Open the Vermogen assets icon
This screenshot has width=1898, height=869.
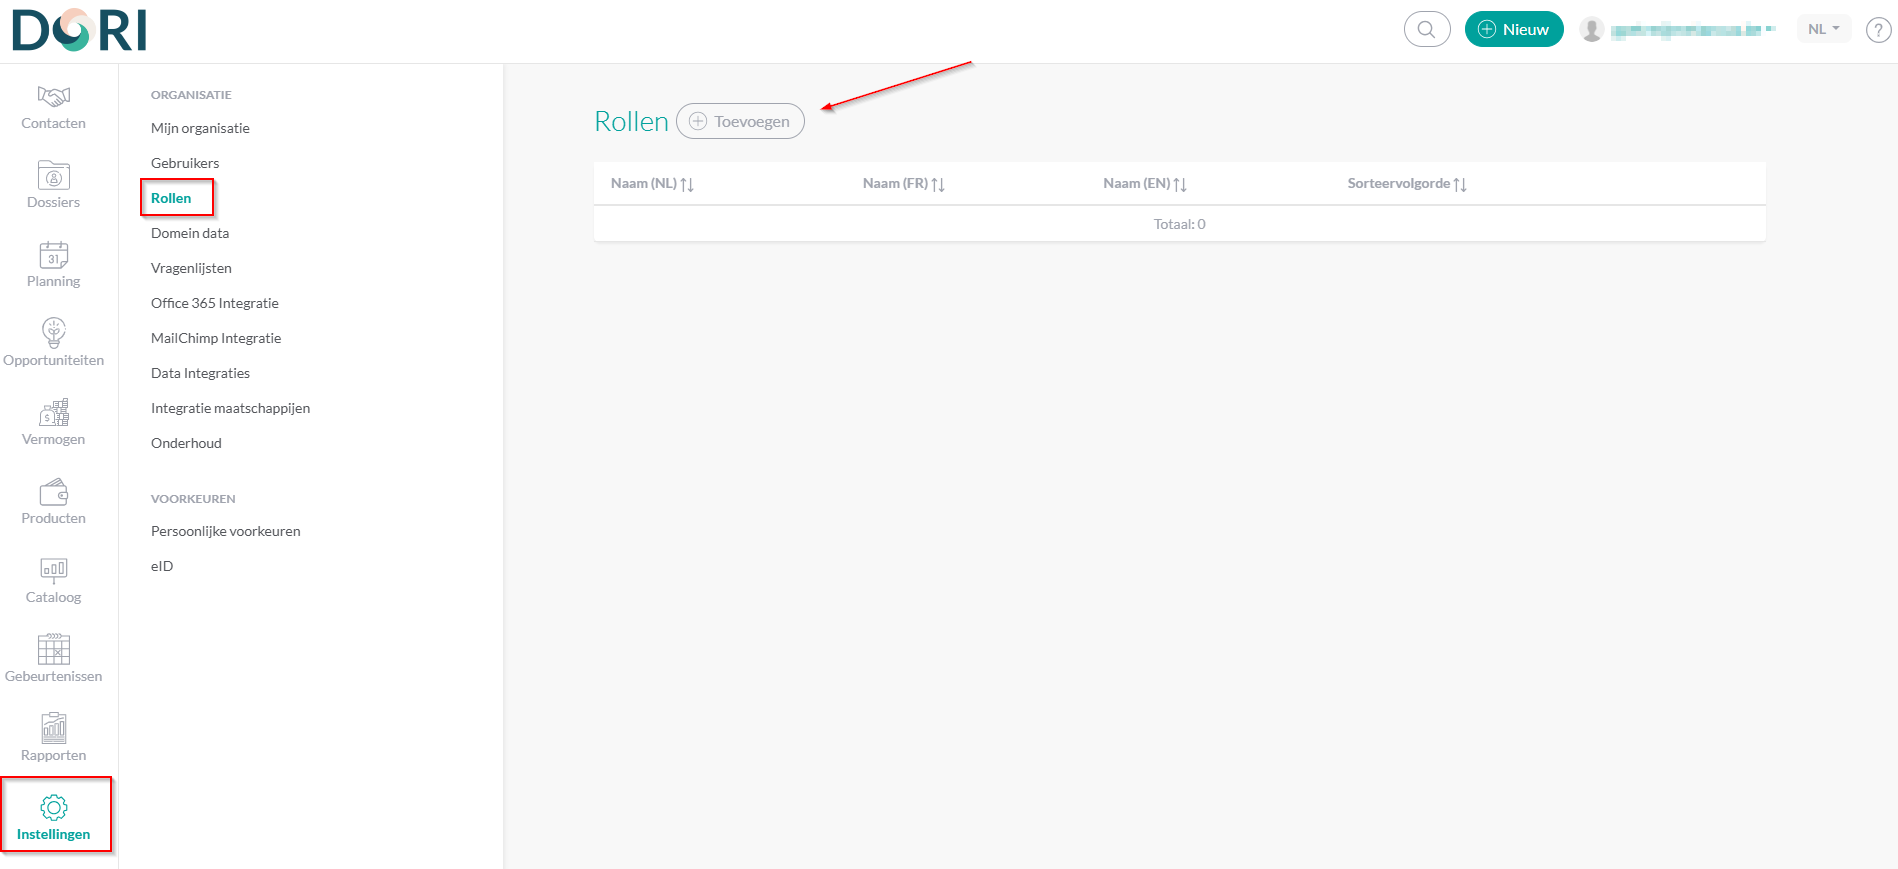(54, 412)
